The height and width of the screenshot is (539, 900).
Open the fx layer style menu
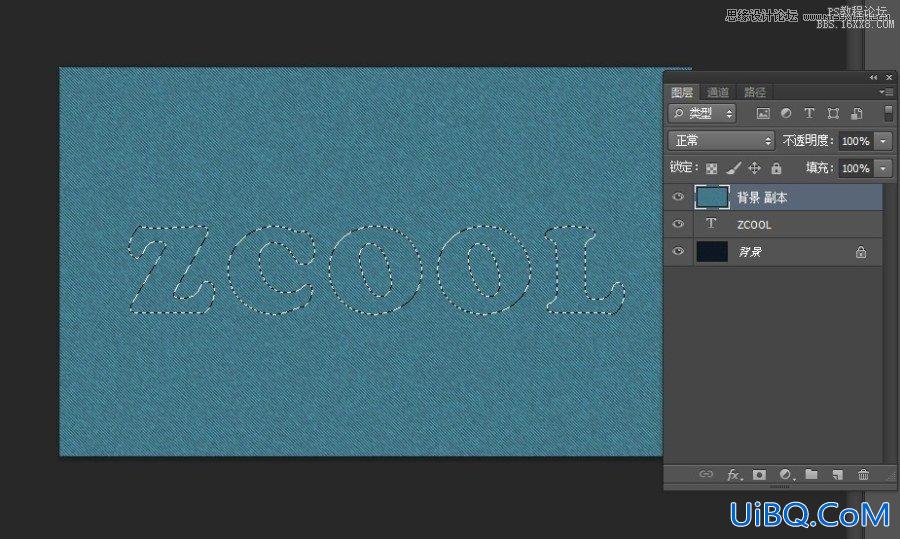pos(734,475)
